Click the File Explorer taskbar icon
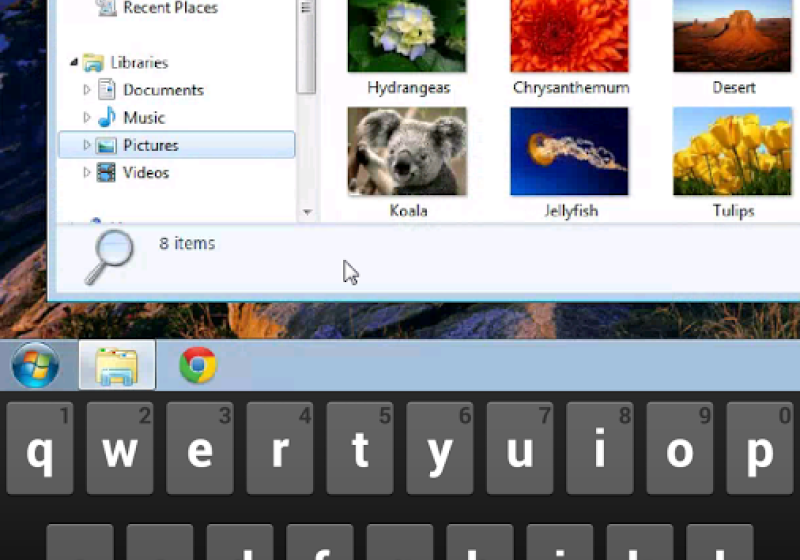800x560 pixels. point(117,365)
